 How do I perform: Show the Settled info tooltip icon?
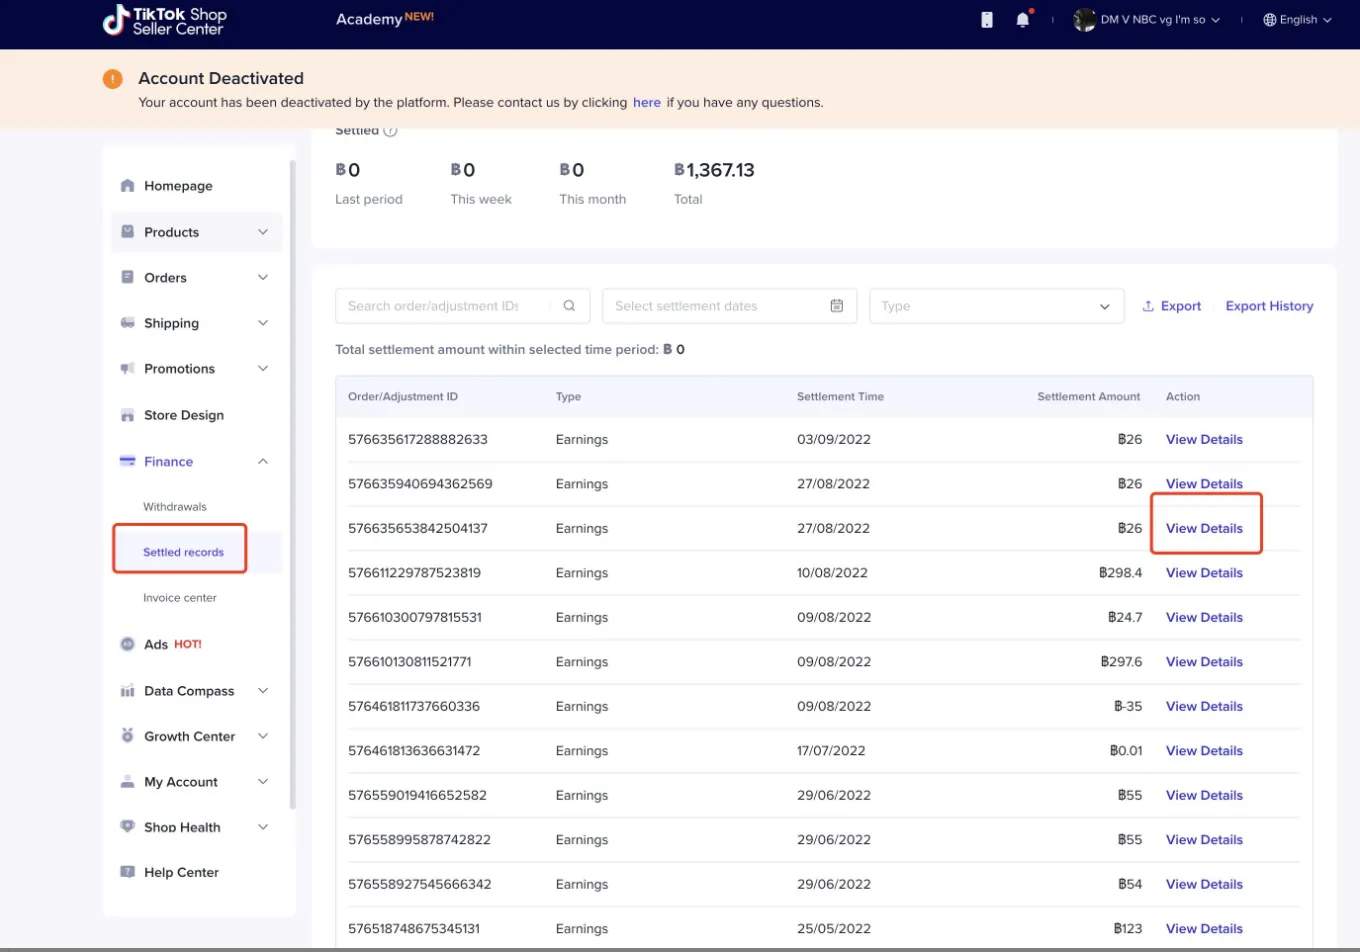click(391, 131)
